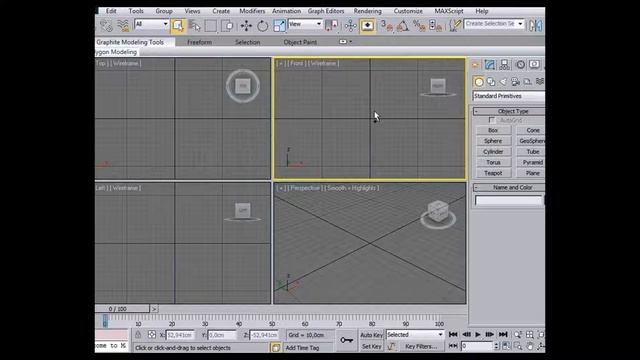Click the large Set Keys key icon
640x360 pixels.
pos(347,340)
